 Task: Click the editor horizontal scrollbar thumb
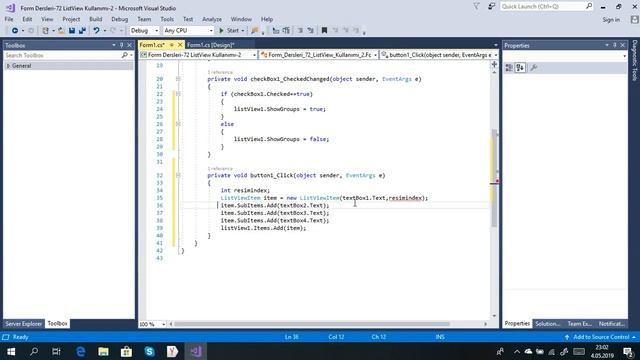tap(312, 324)
